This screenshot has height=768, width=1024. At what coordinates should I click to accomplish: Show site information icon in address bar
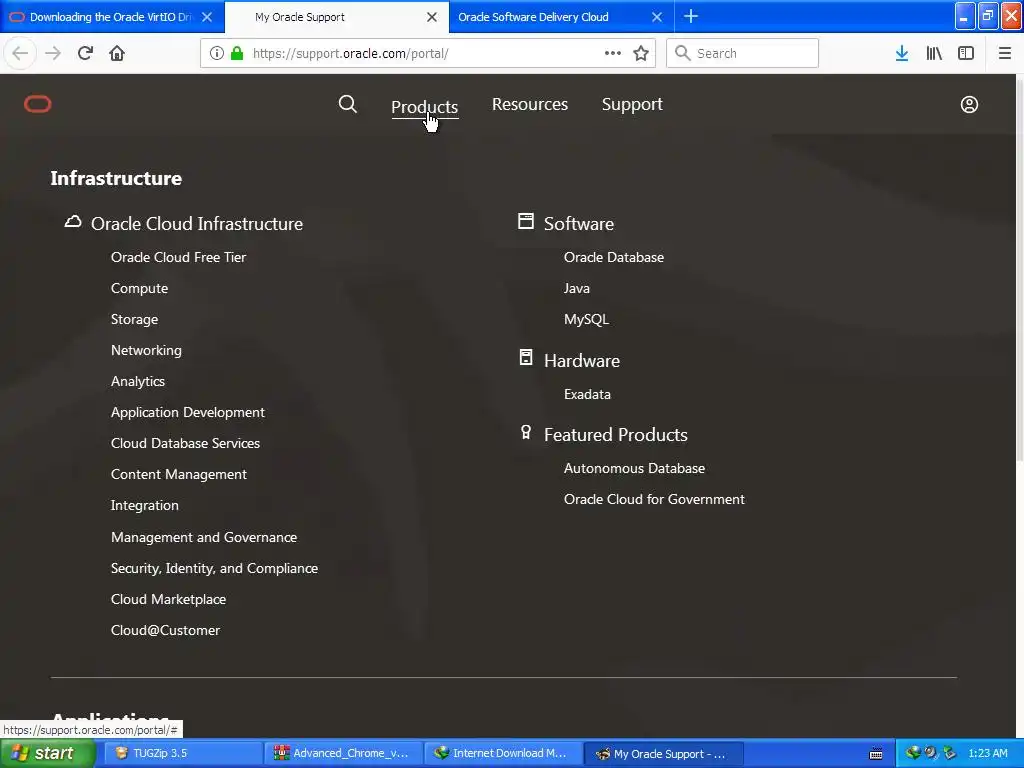click(217, 54)
